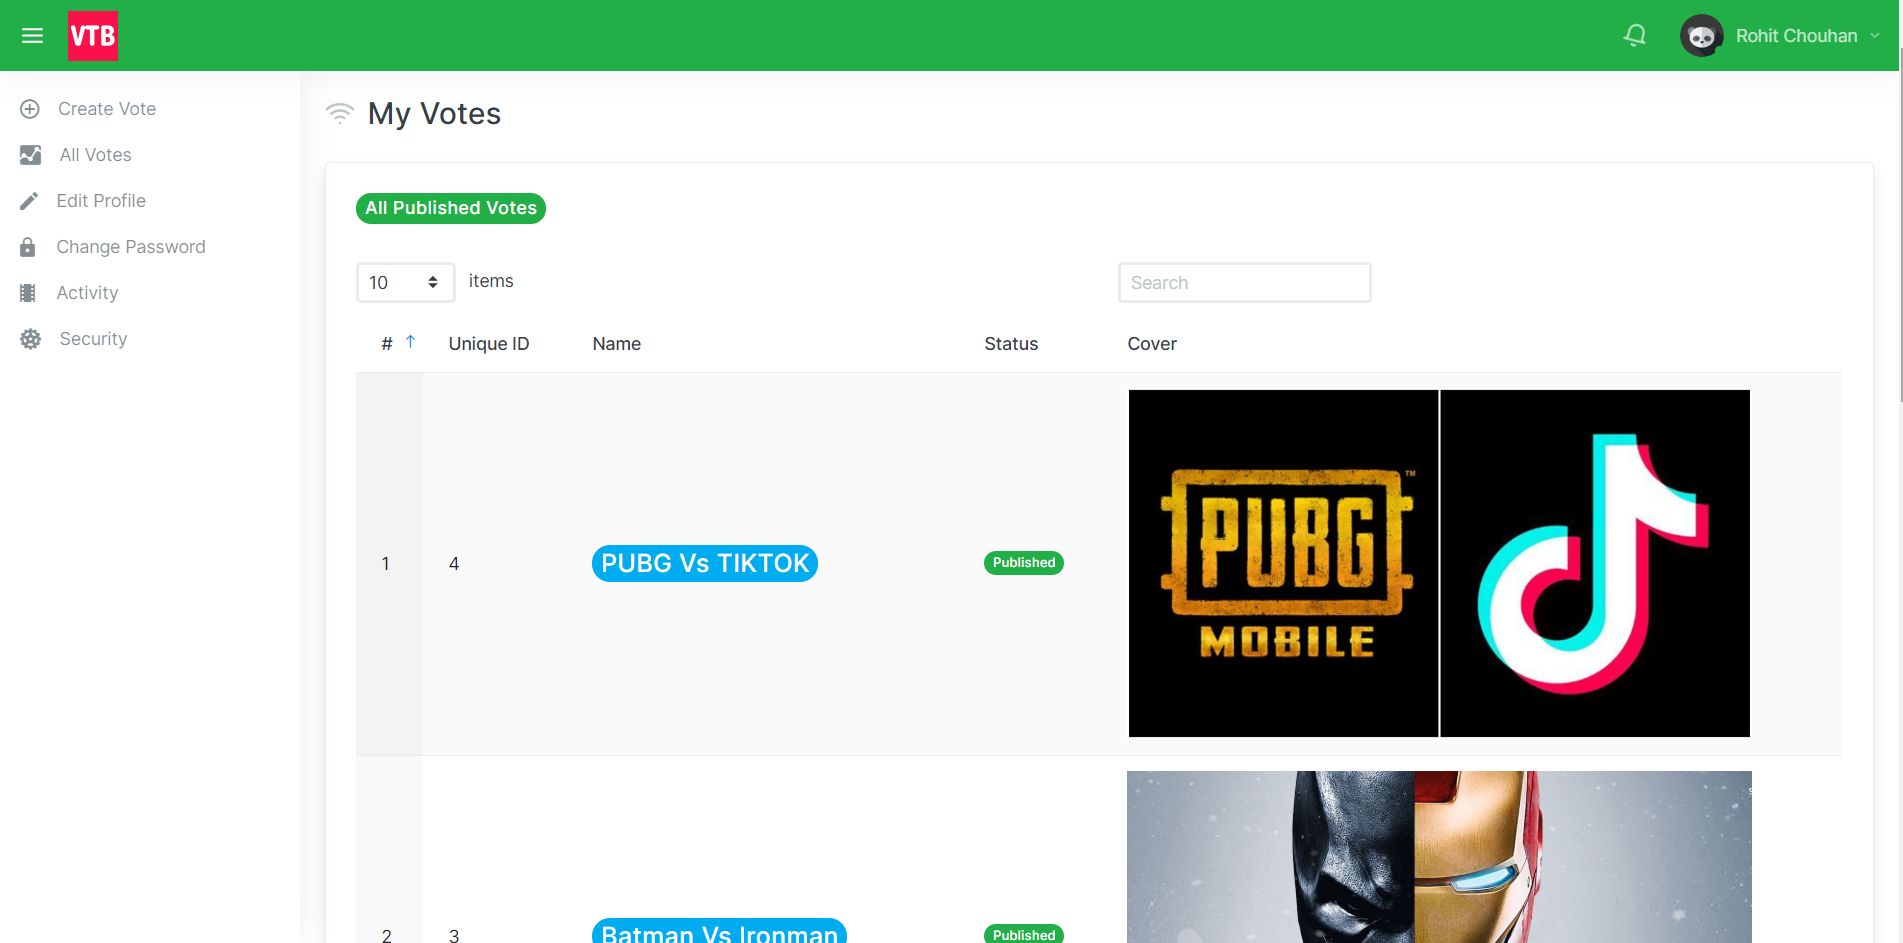Viewport: 1903px width, 943px height.
Task: Expand the Rohit Chouhan user dropdown arrow
Action: pyautogui.click(x=1875, y=36)
